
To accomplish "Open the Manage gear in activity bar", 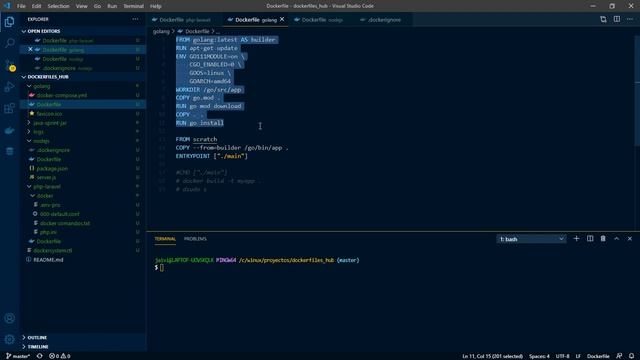I will [x=9, y=339].
